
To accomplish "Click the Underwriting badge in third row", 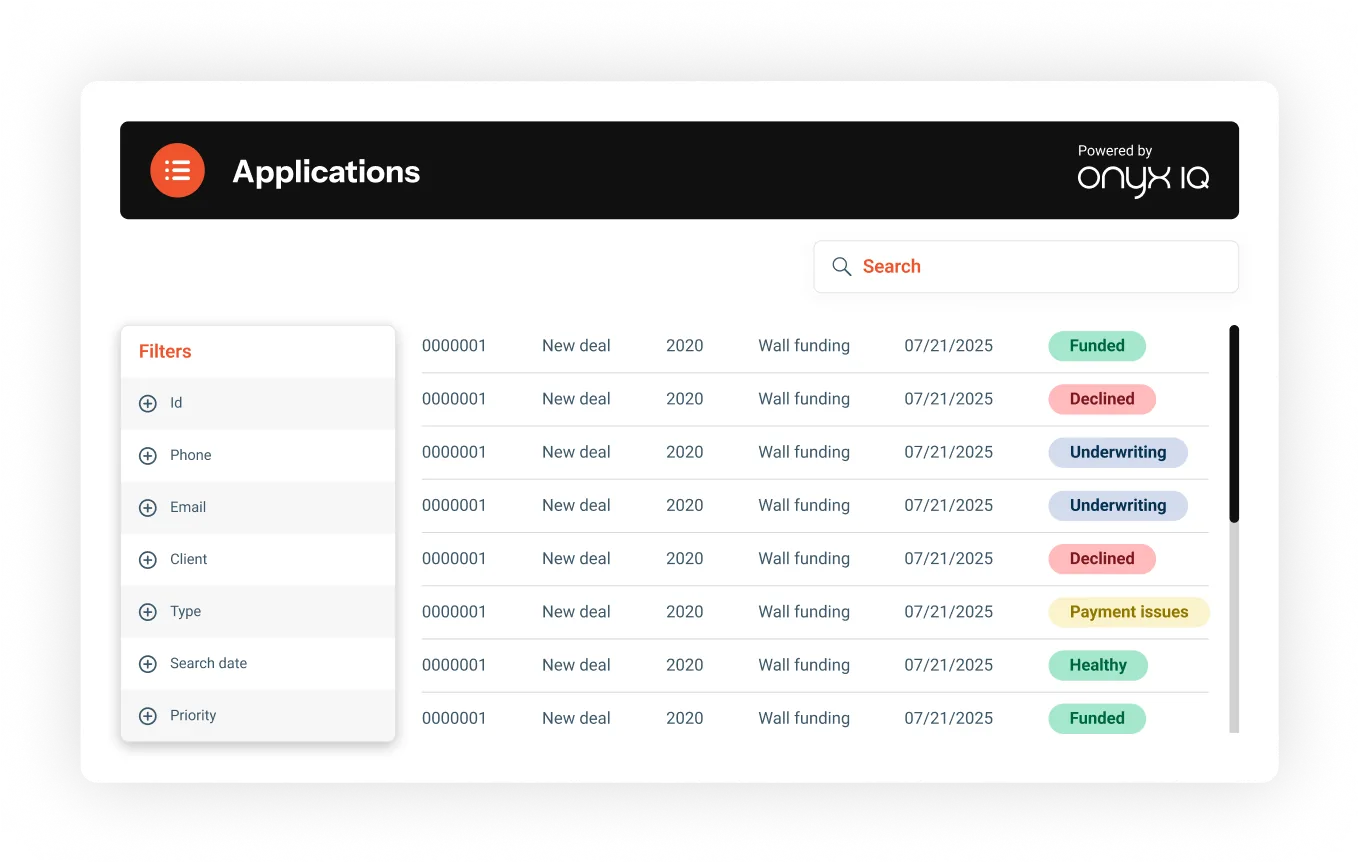I will (1117, 452).
